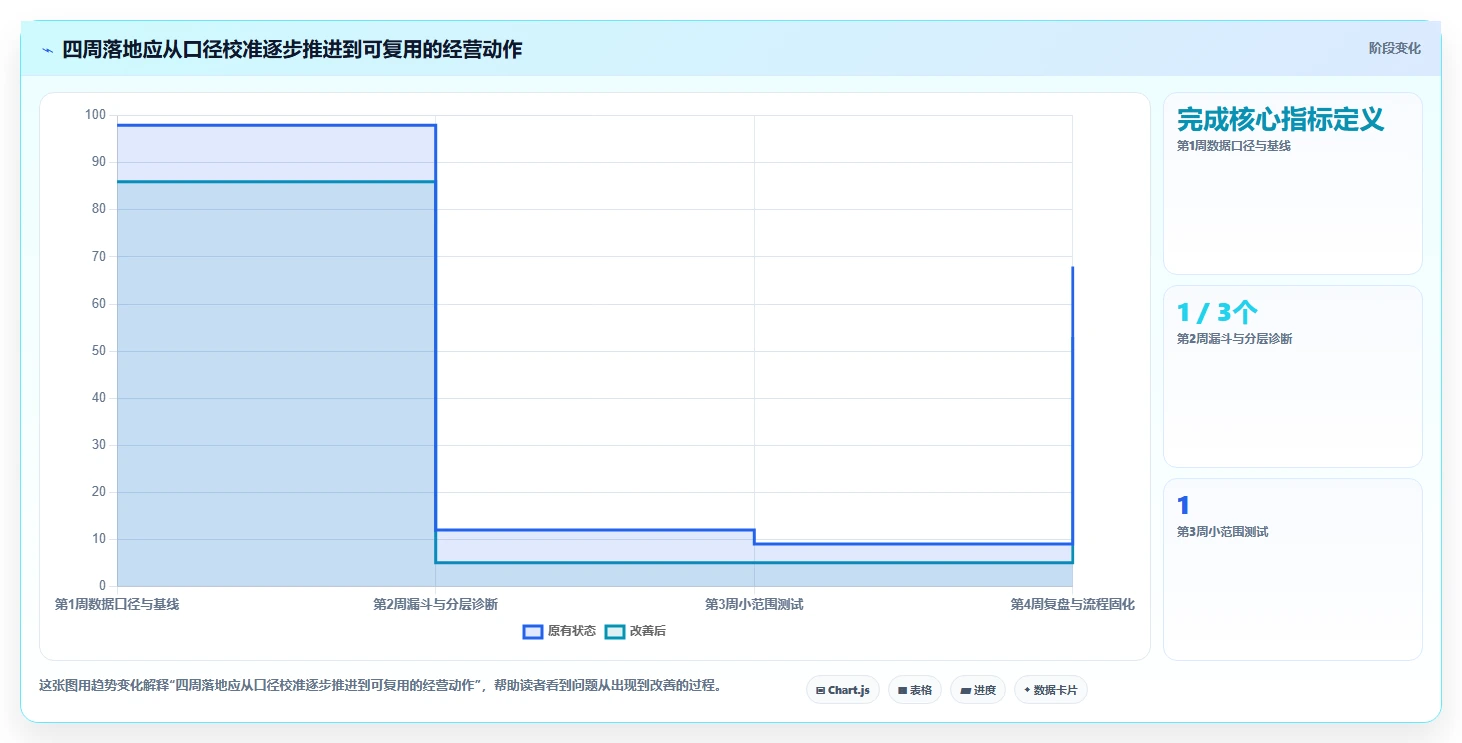Click the x-axis label 第2周漏斗与分层诊断

pos(435,605)
